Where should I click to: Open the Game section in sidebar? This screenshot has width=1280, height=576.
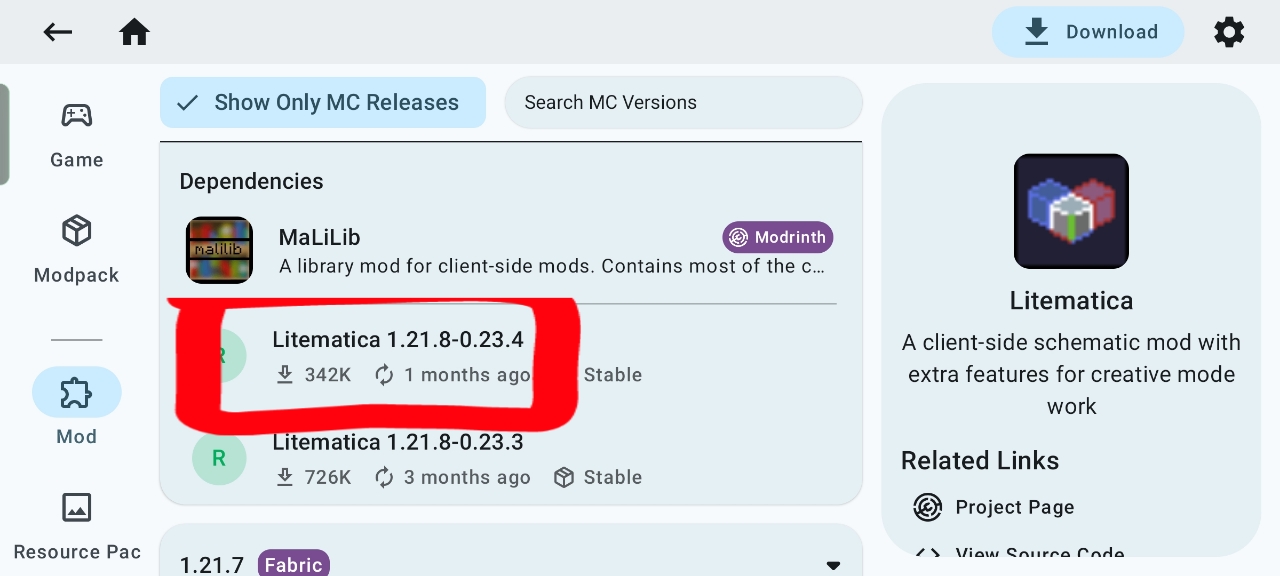coord(77,135)
